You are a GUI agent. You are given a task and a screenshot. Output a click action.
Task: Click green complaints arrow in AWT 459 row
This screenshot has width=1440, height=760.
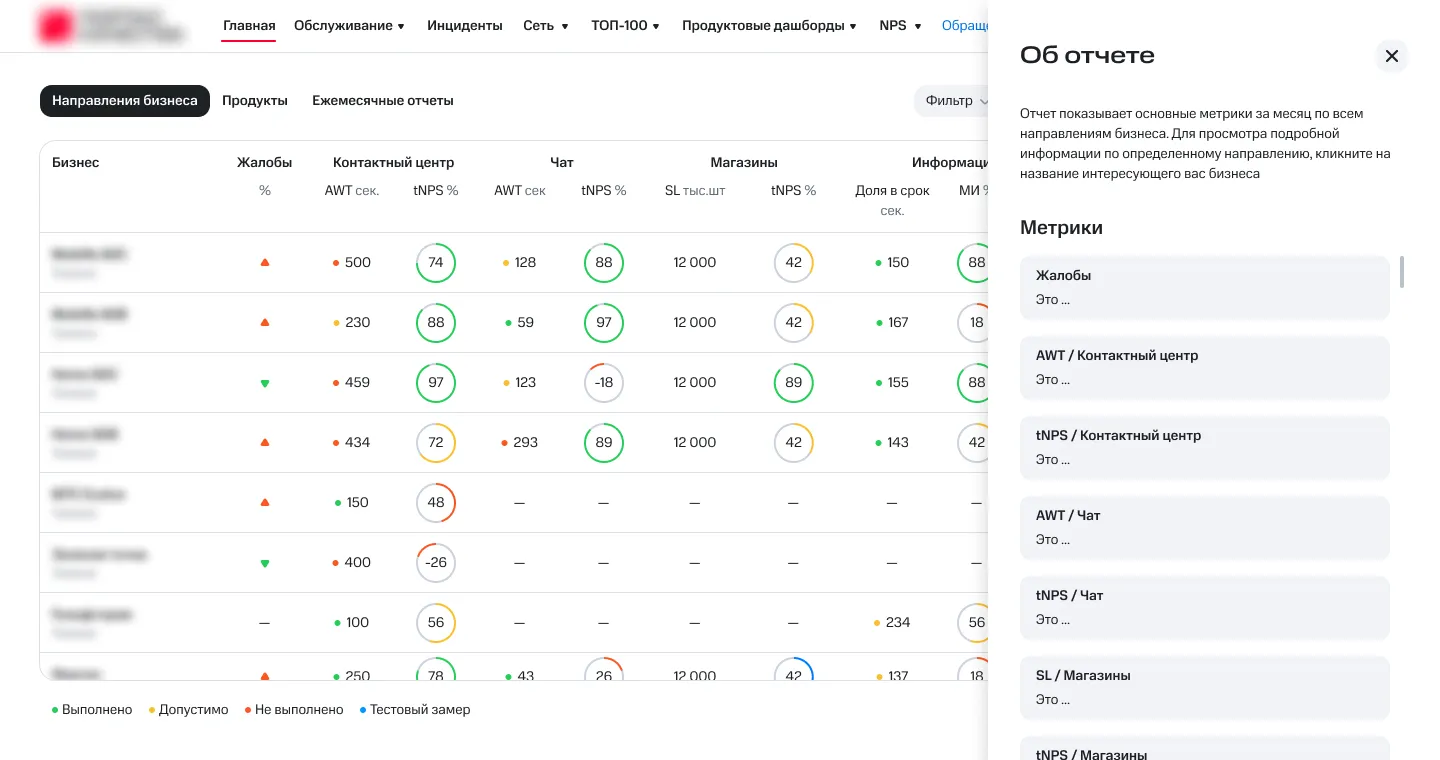click(x=265, y=383)
